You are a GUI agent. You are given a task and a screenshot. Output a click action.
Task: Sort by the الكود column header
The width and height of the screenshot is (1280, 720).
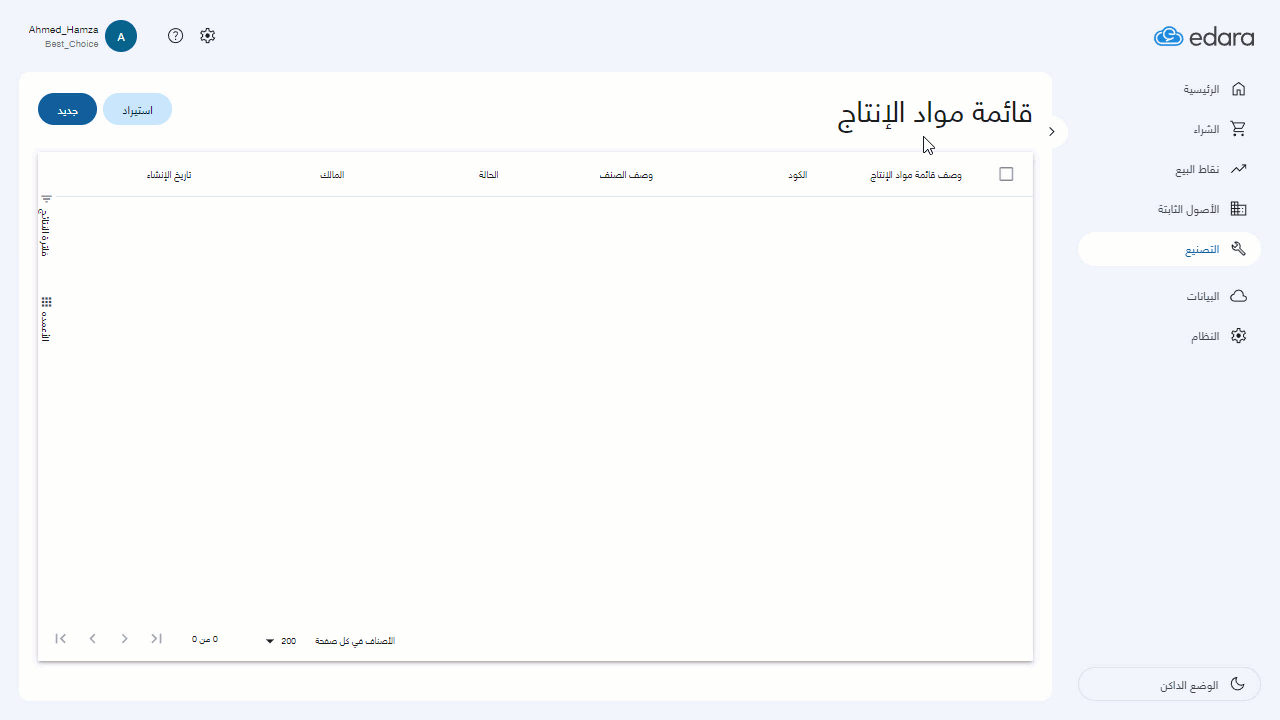click(x=798, y=175)
